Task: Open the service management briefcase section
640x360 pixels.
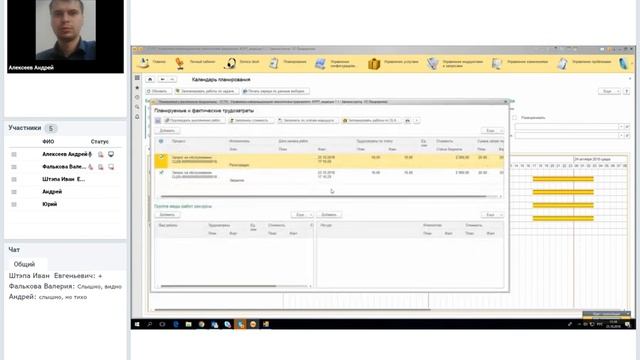Action: (x=374, y=64)
